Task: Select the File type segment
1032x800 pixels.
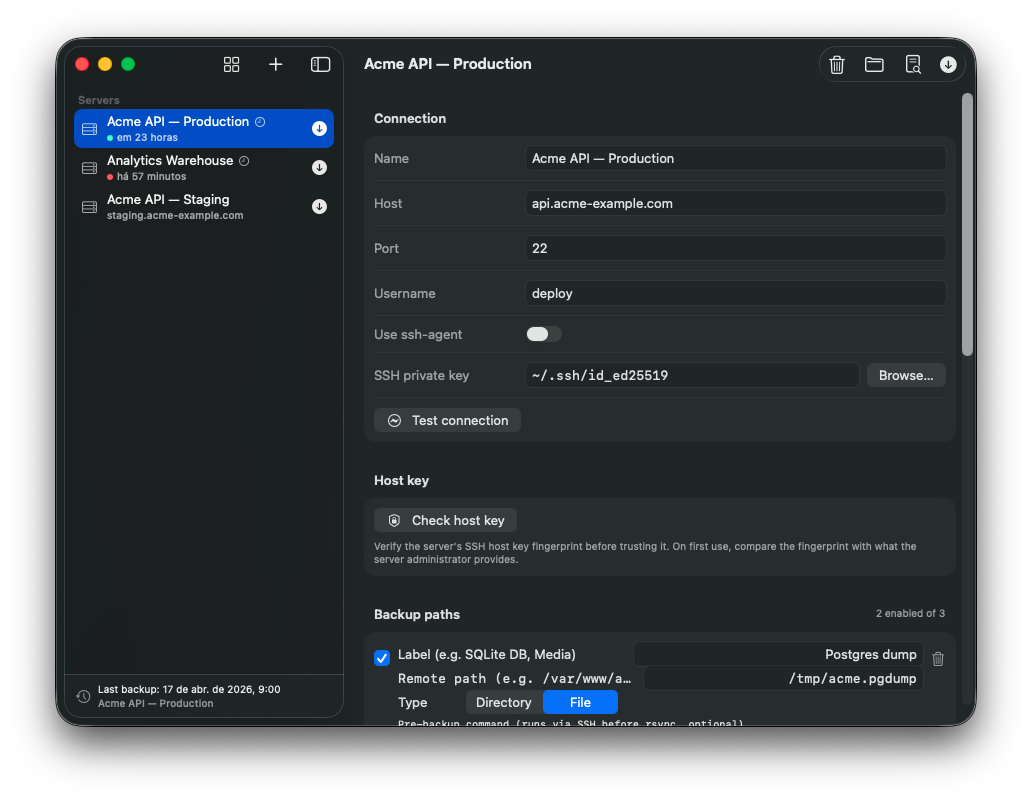Action: pos(580,702)
